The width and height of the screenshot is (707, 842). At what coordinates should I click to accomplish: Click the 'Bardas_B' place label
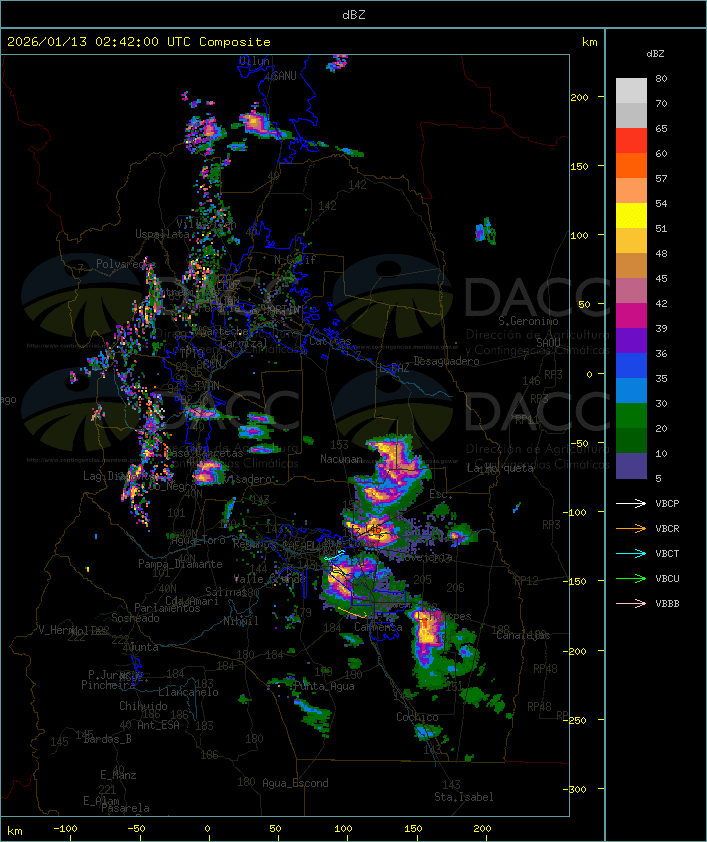click(x=107, y=739)
